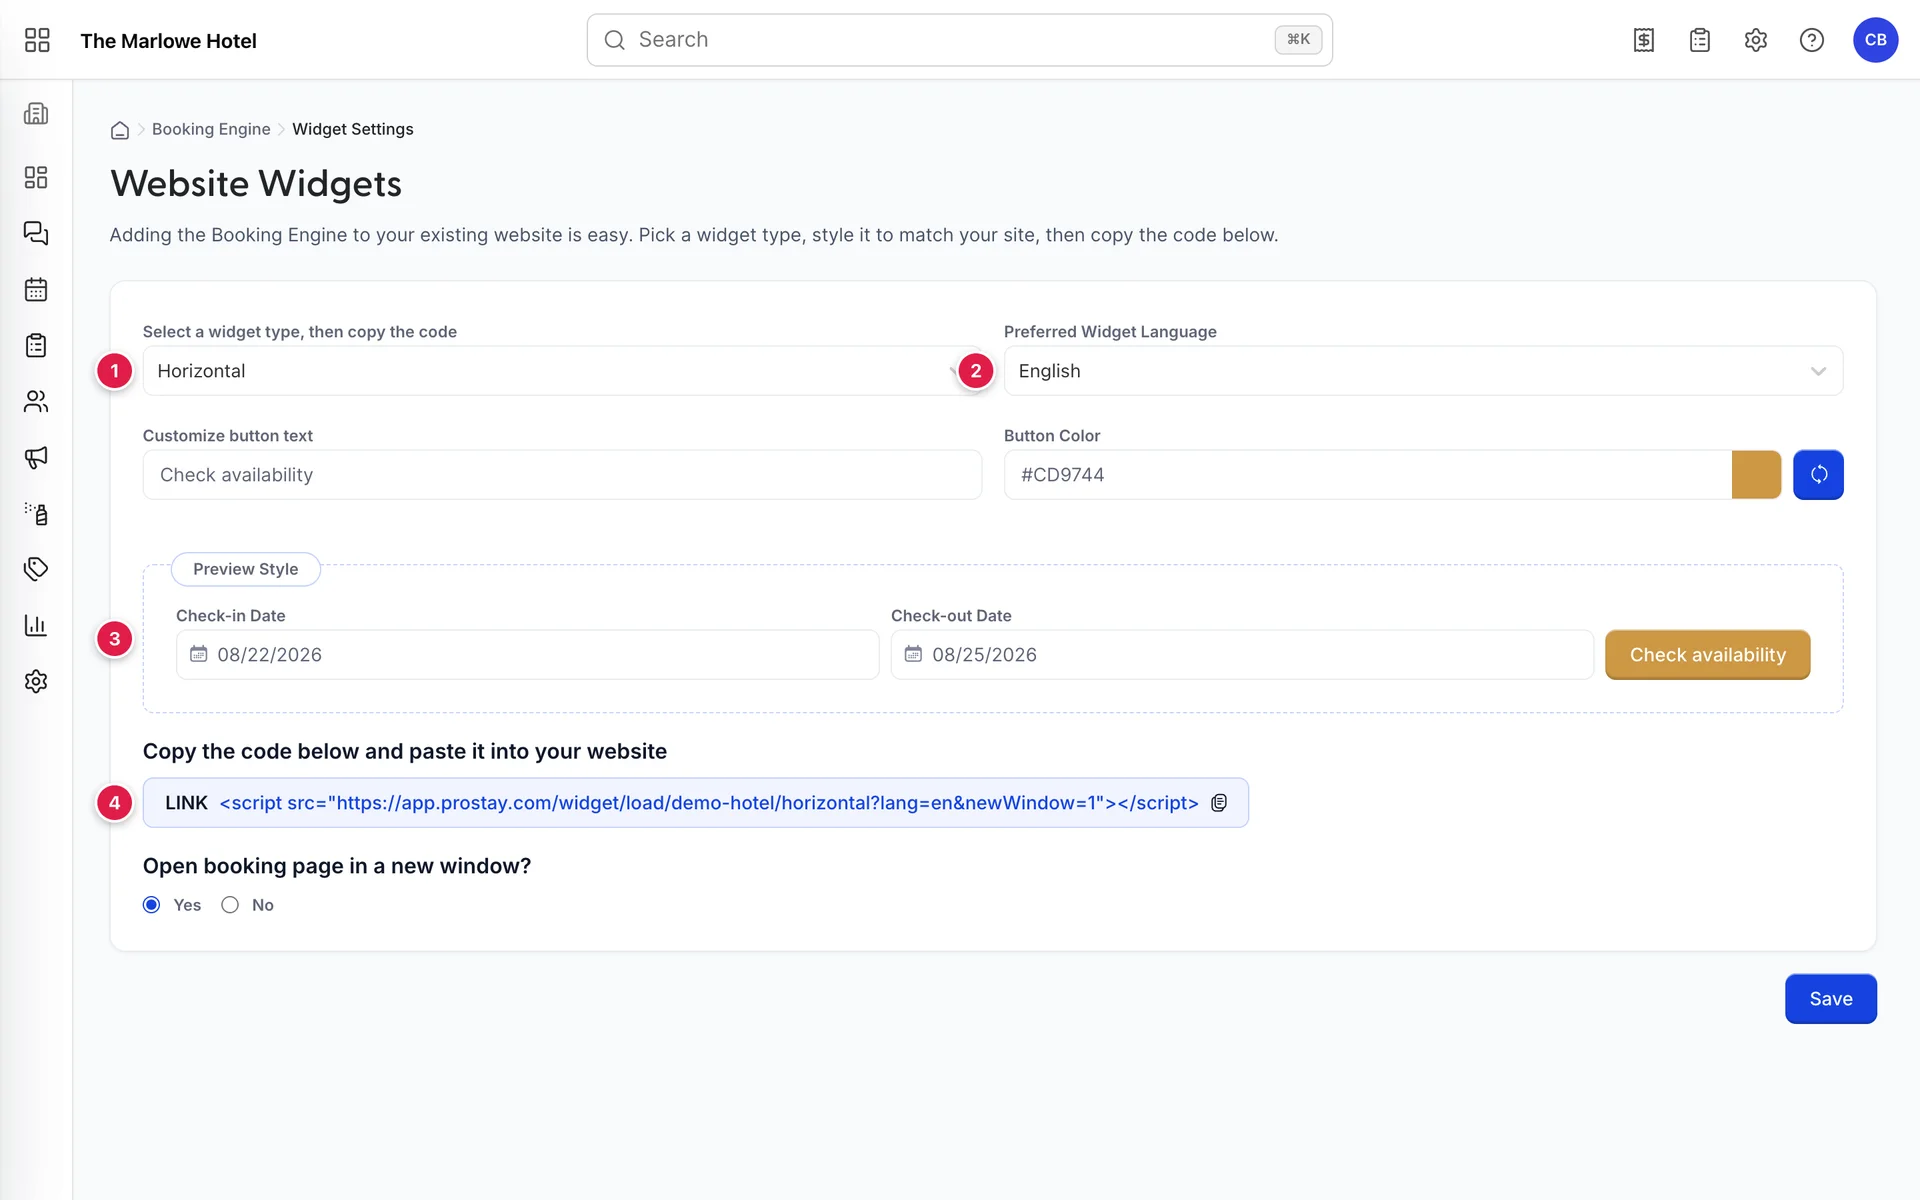Open Preferred Widget Language dropdown
The image size is (1920, 1200).
pos(1423,371)
